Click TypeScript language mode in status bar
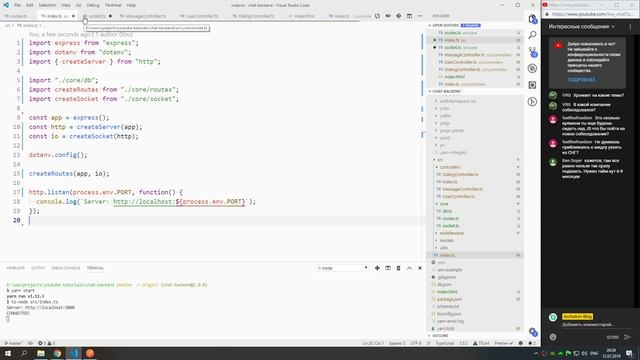Screen dimensions: 640x360 (444, 343)
